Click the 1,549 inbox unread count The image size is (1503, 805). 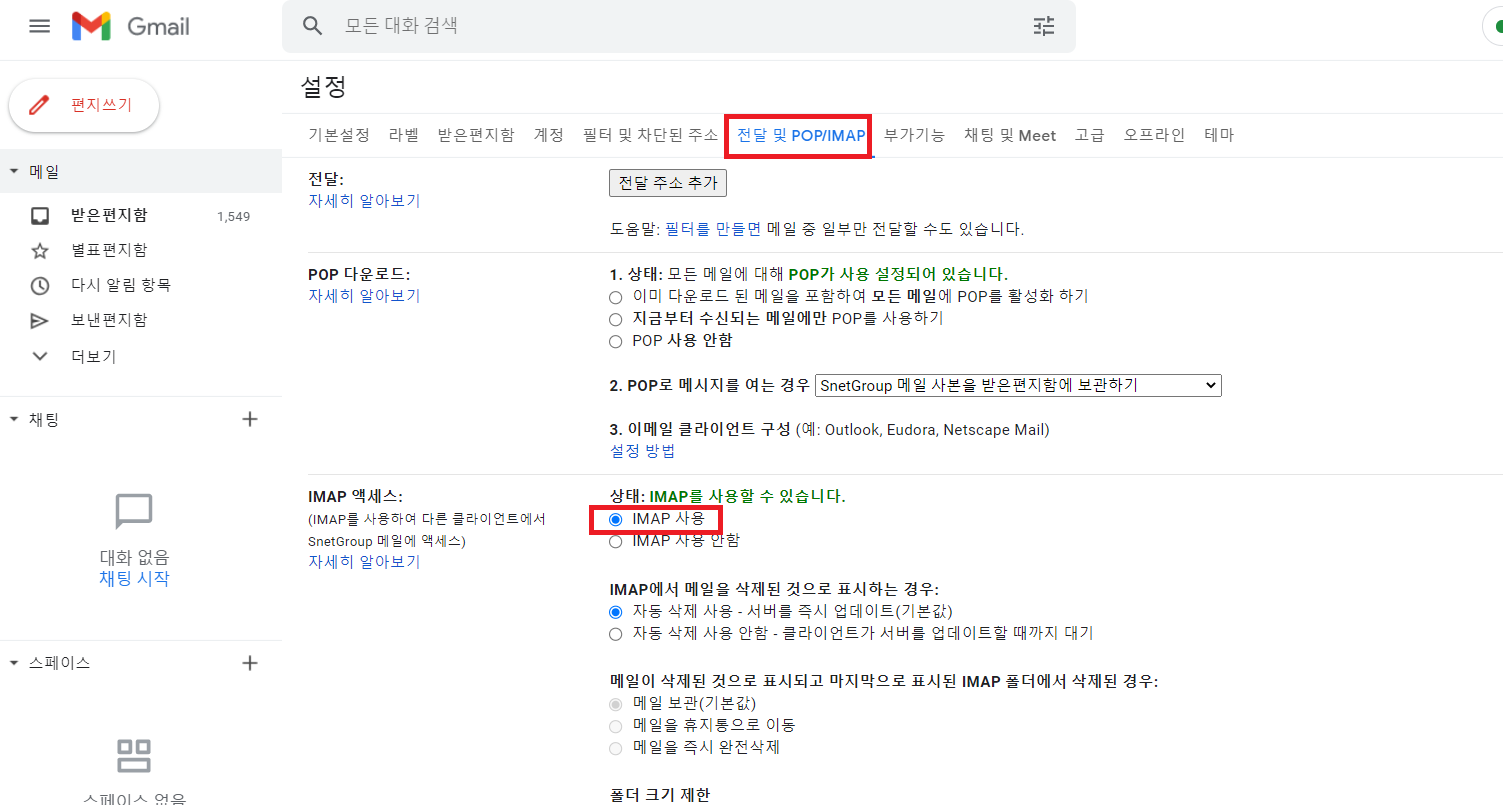233,216
